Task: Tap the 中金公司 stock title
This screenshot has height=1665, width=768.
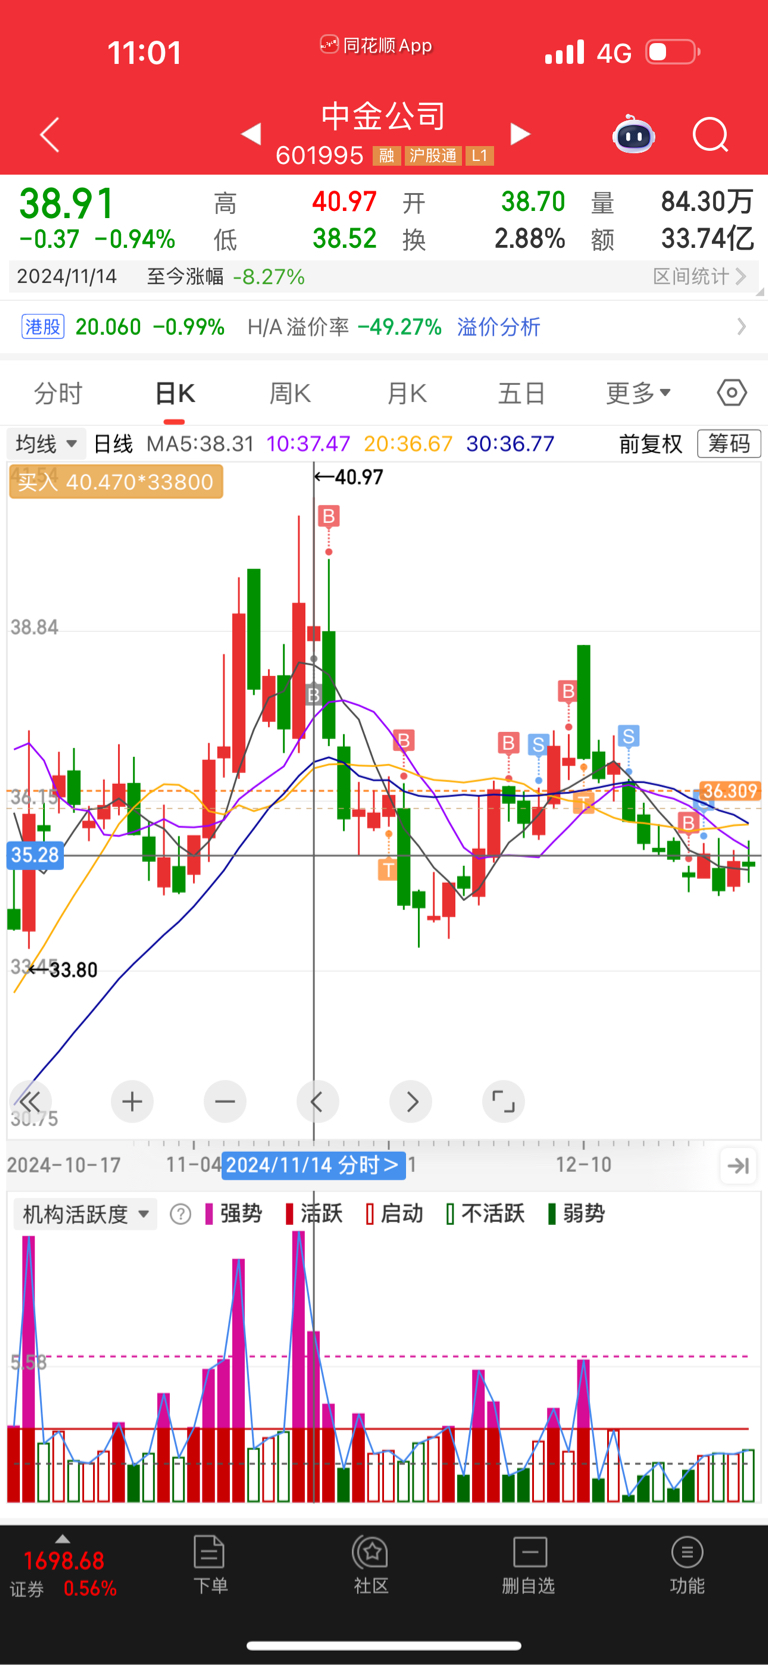Action: (383, 116)
